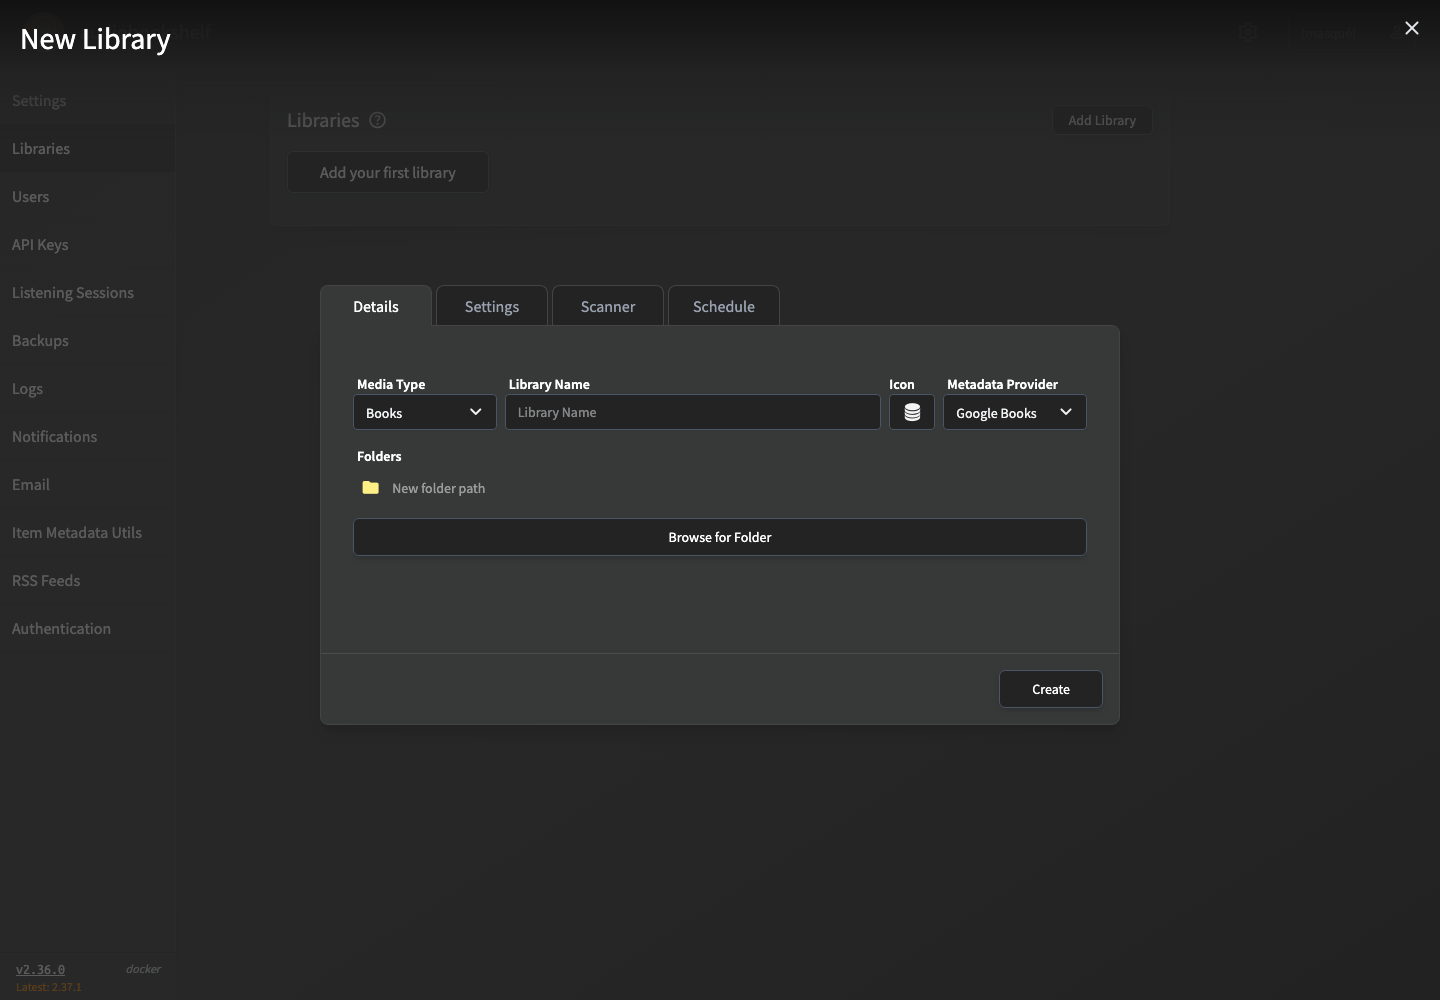Screen dimensions: 1440x1000
Task: Open the Scanner tab
Action: tap(608, 306)
